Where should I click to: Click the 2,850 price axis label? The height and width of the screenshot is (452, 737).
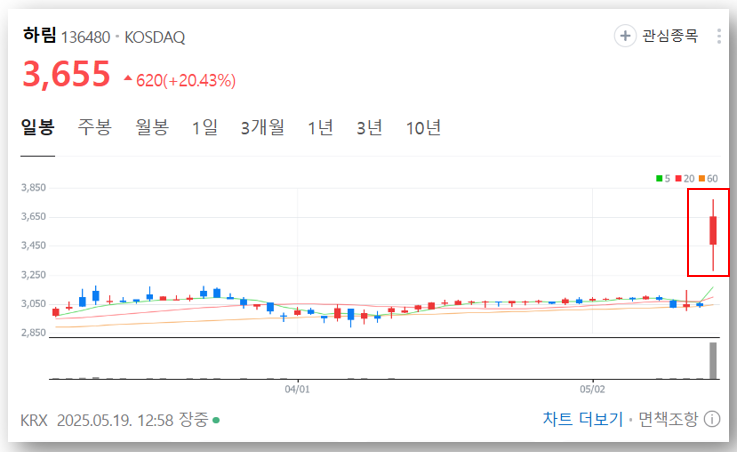(33, 333)
